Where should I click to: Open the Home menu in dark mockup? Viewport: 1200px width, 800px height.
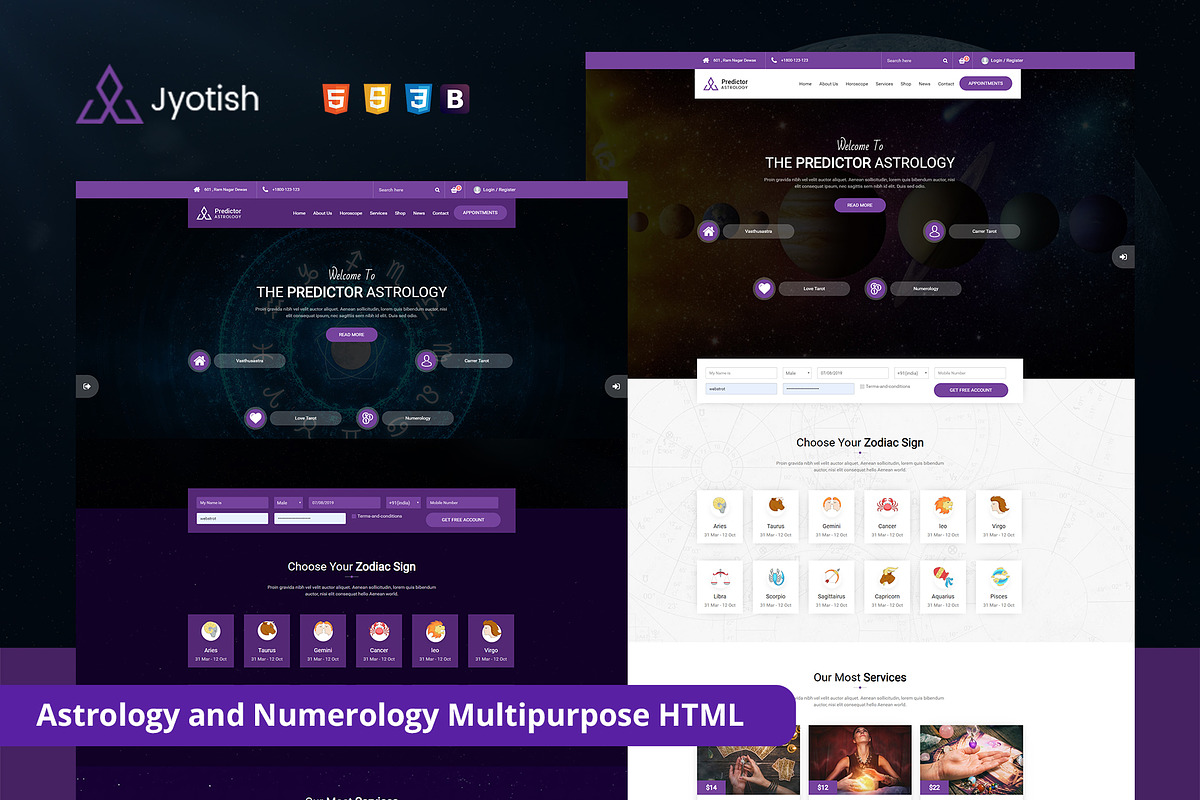pos(299,213)
